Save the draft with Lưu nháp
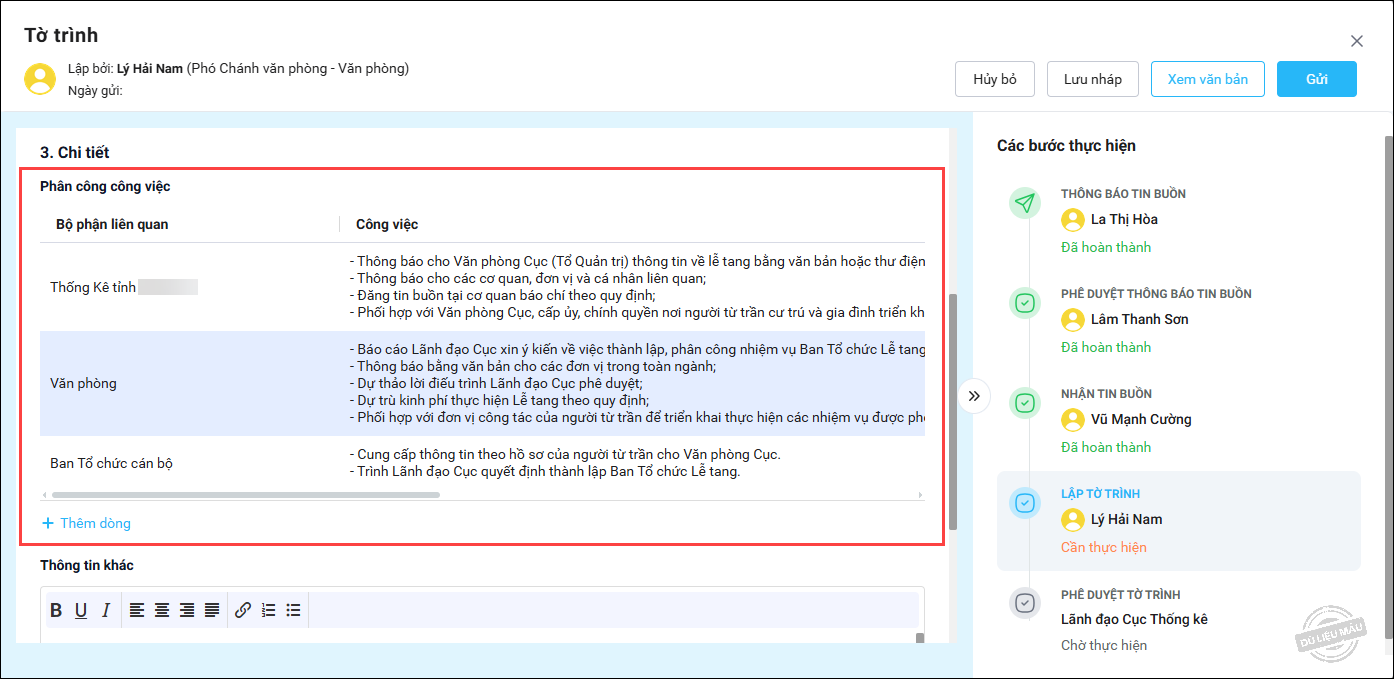This screenshot has height=679, width=1394. (x=1092, y=79)
